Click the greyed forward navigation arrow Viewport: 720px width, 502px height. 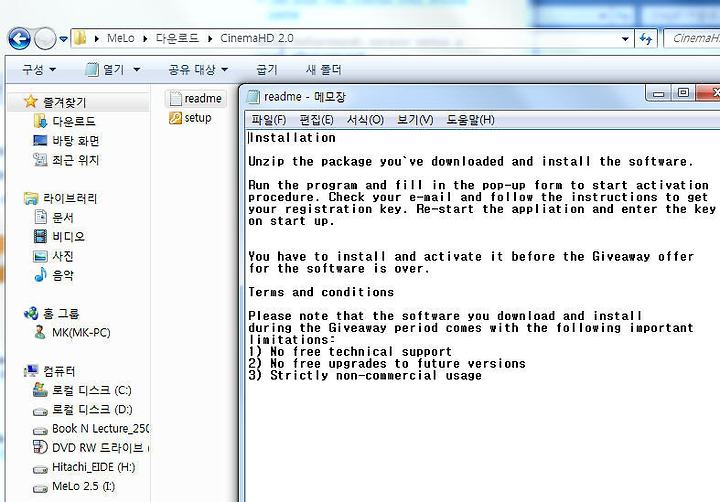point(45,39)
